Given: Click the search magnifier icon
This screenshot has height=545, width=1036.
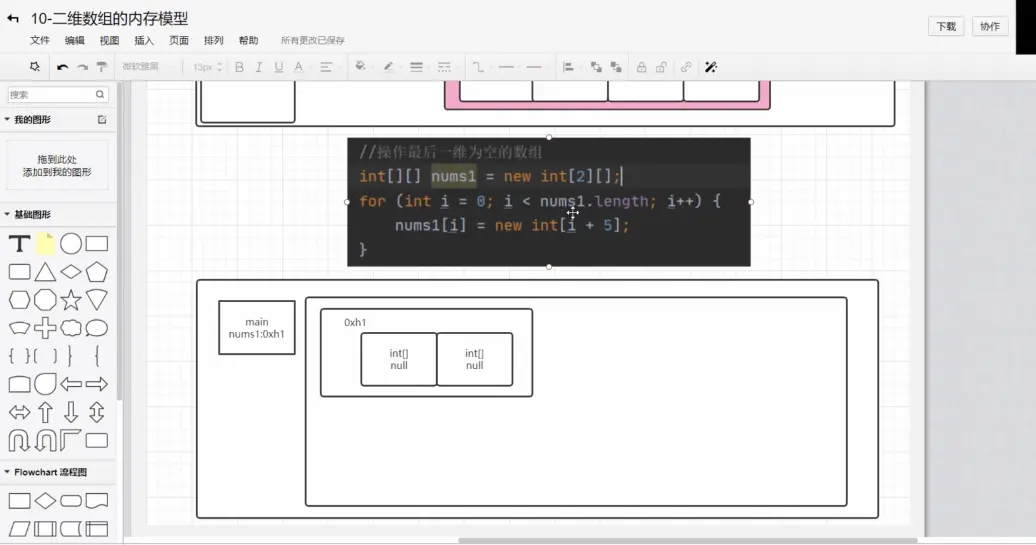Looking at the screenshot, I should [x=100, y=94].
